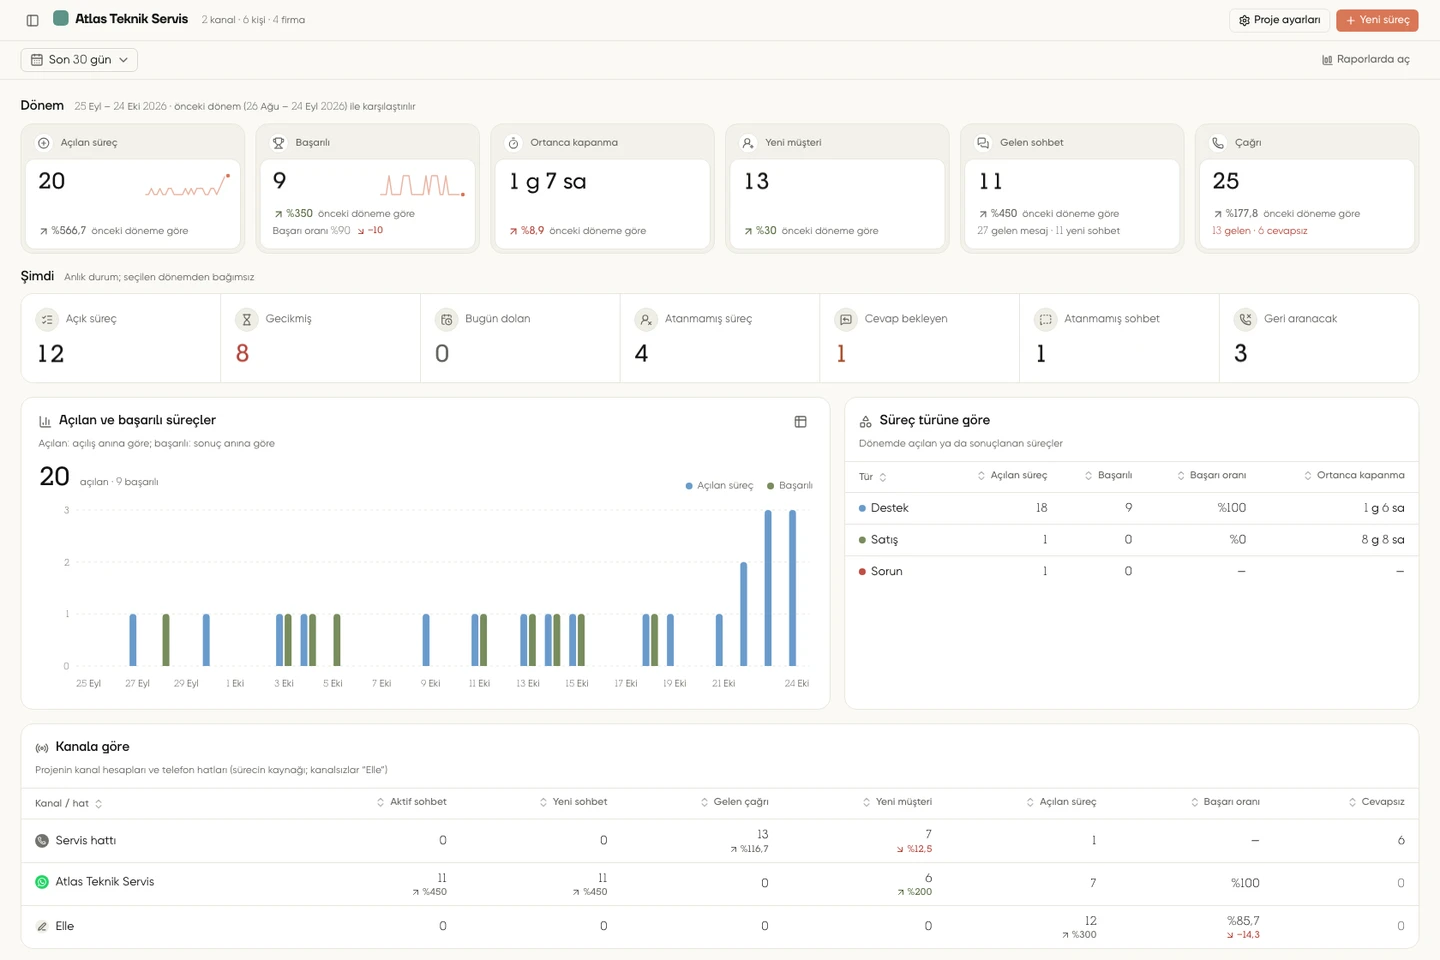Image resolution: width=1440 pixels, height=960 pixels.
Task: Open the Raporlarda aç link
Action: (x=1365, y=60)
